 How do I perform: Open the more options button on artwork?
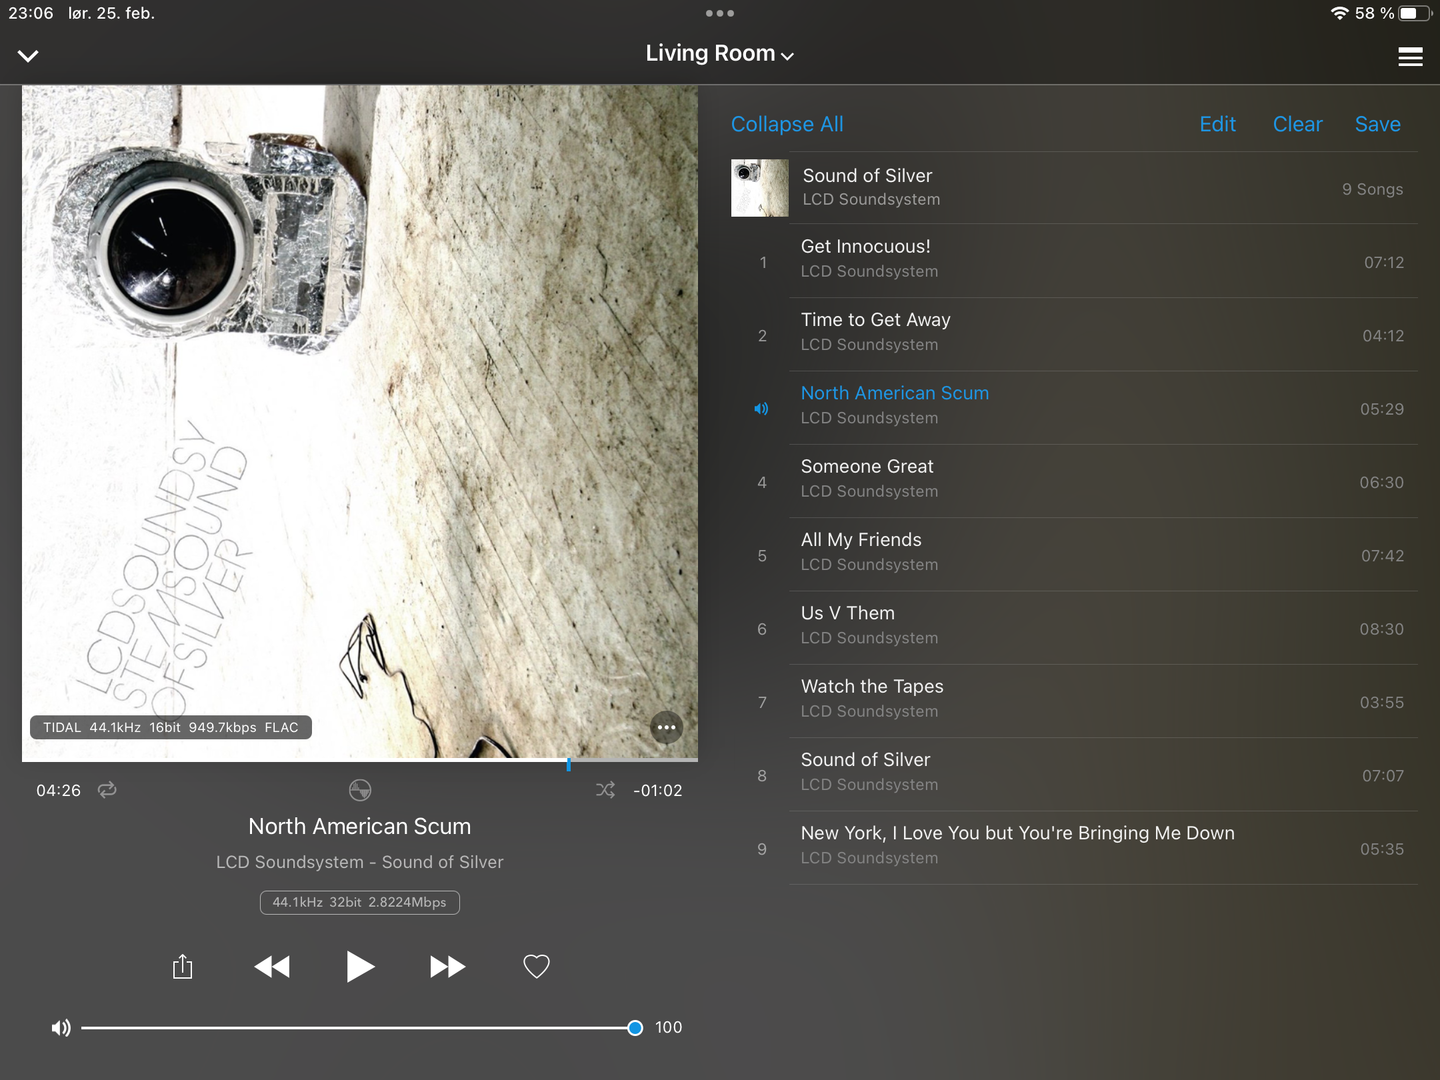coord(666,727)
